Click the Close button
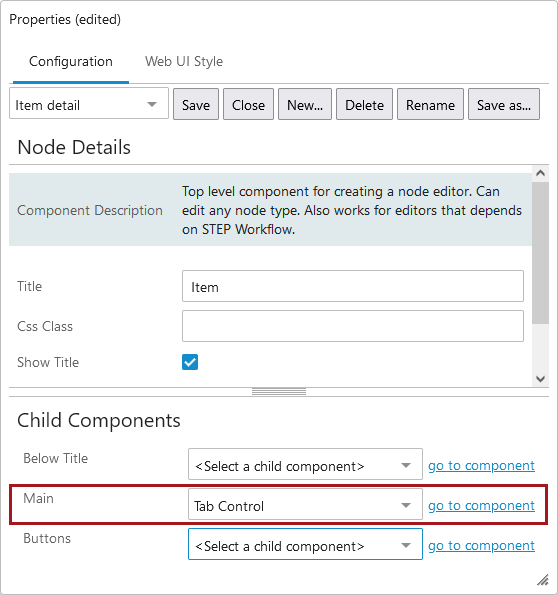Image resolution: width=558 pixels, height=595 pixels. tap(248, 104)
